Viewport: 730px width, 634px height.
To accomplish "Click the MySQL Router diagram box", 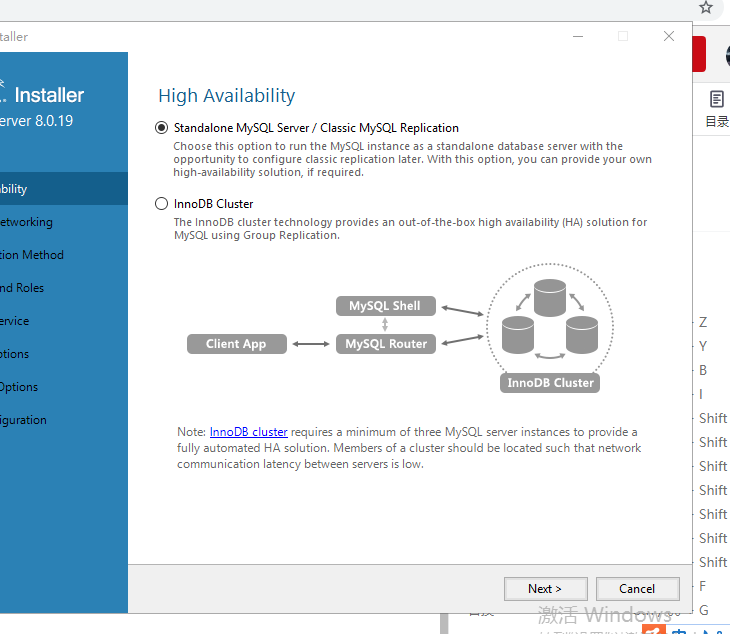I will click(385, 344).
